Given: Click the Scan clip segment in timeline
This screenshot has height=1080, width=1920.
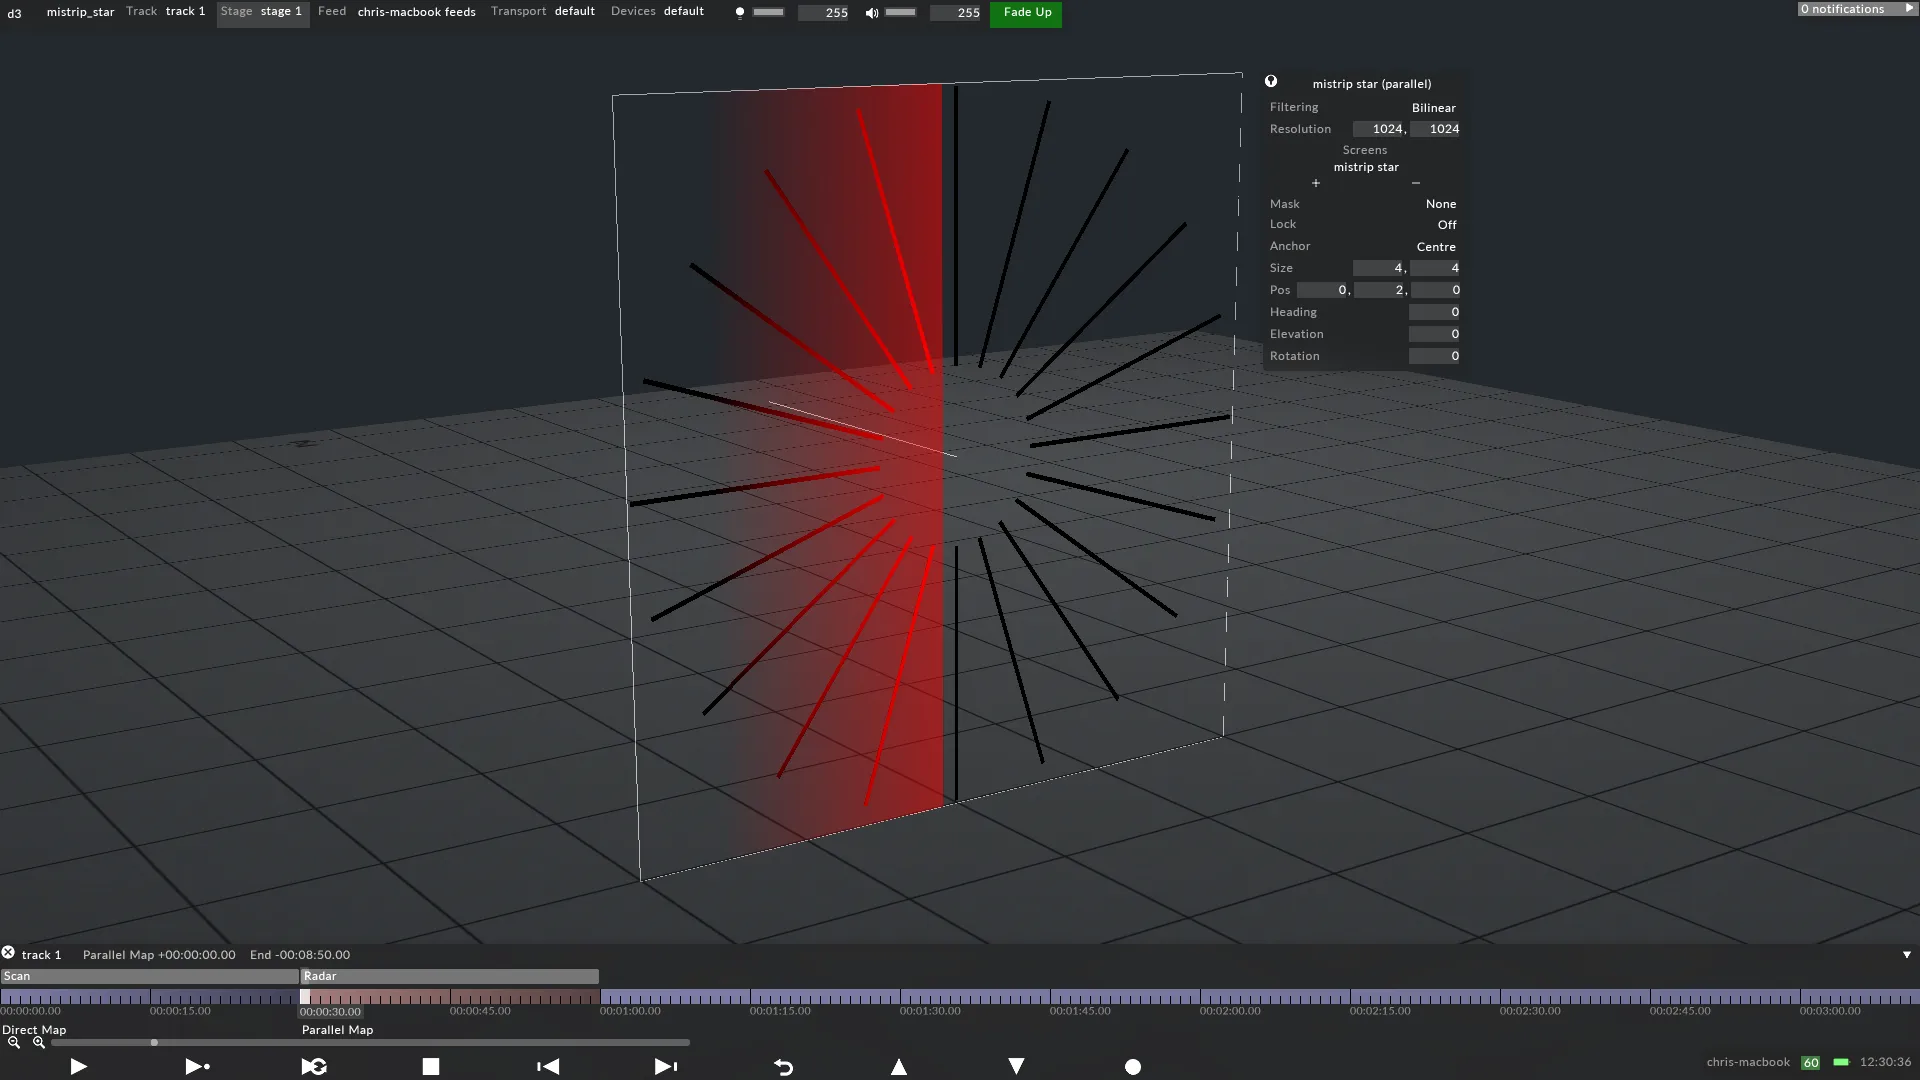Looking at the screenshot, I should coord(149,976).
